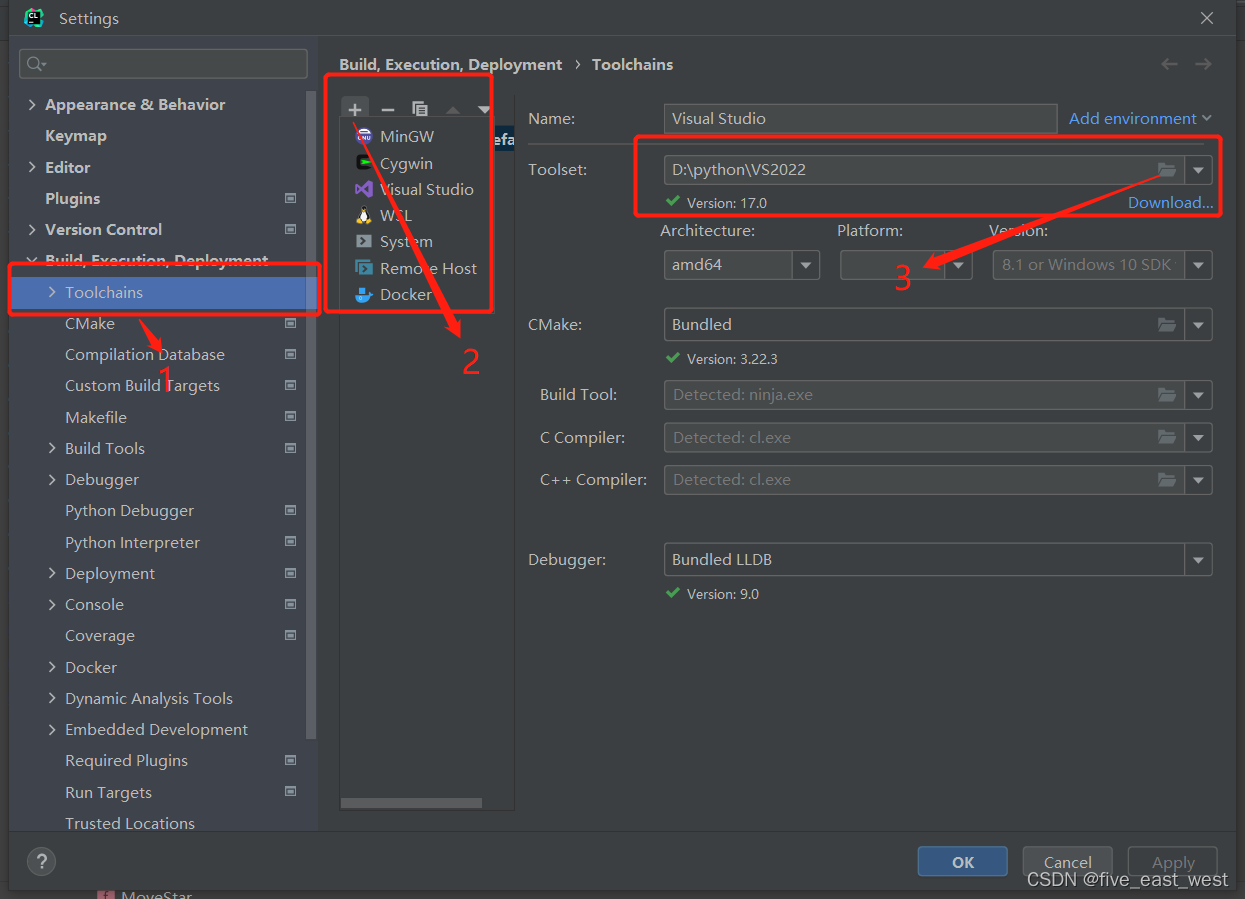This screenshot has height=899, width=1245.
Task: Remove selected toolchain with minus icon
Action: click(x=388, y=110)
